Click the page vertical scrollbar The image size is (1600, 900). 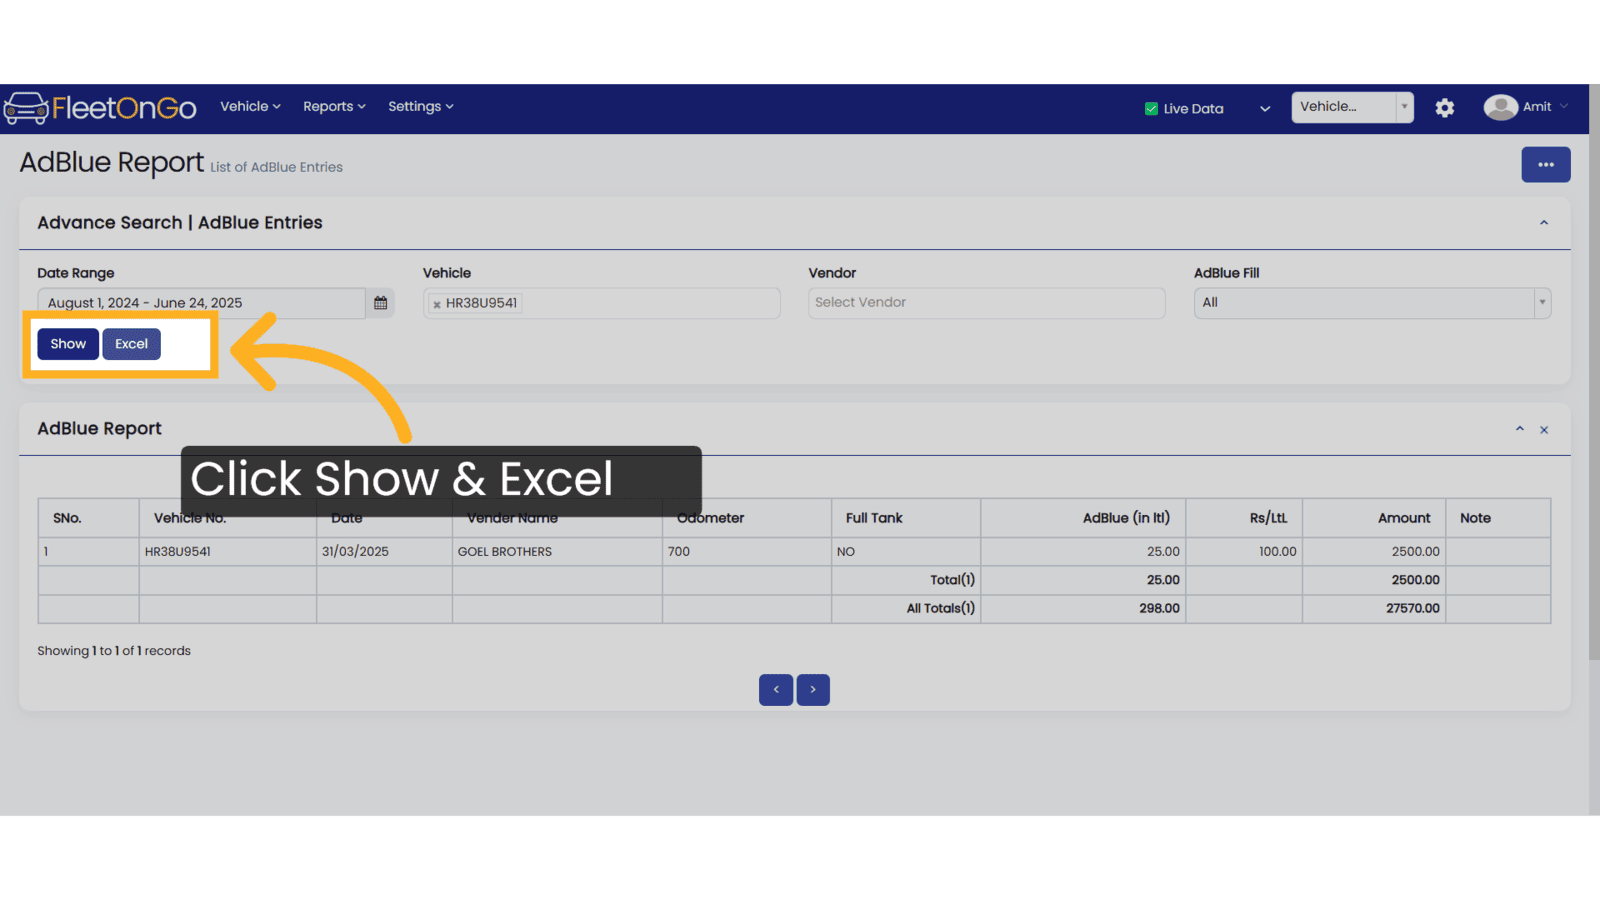pyautogui.click(x=1594, y=372)
